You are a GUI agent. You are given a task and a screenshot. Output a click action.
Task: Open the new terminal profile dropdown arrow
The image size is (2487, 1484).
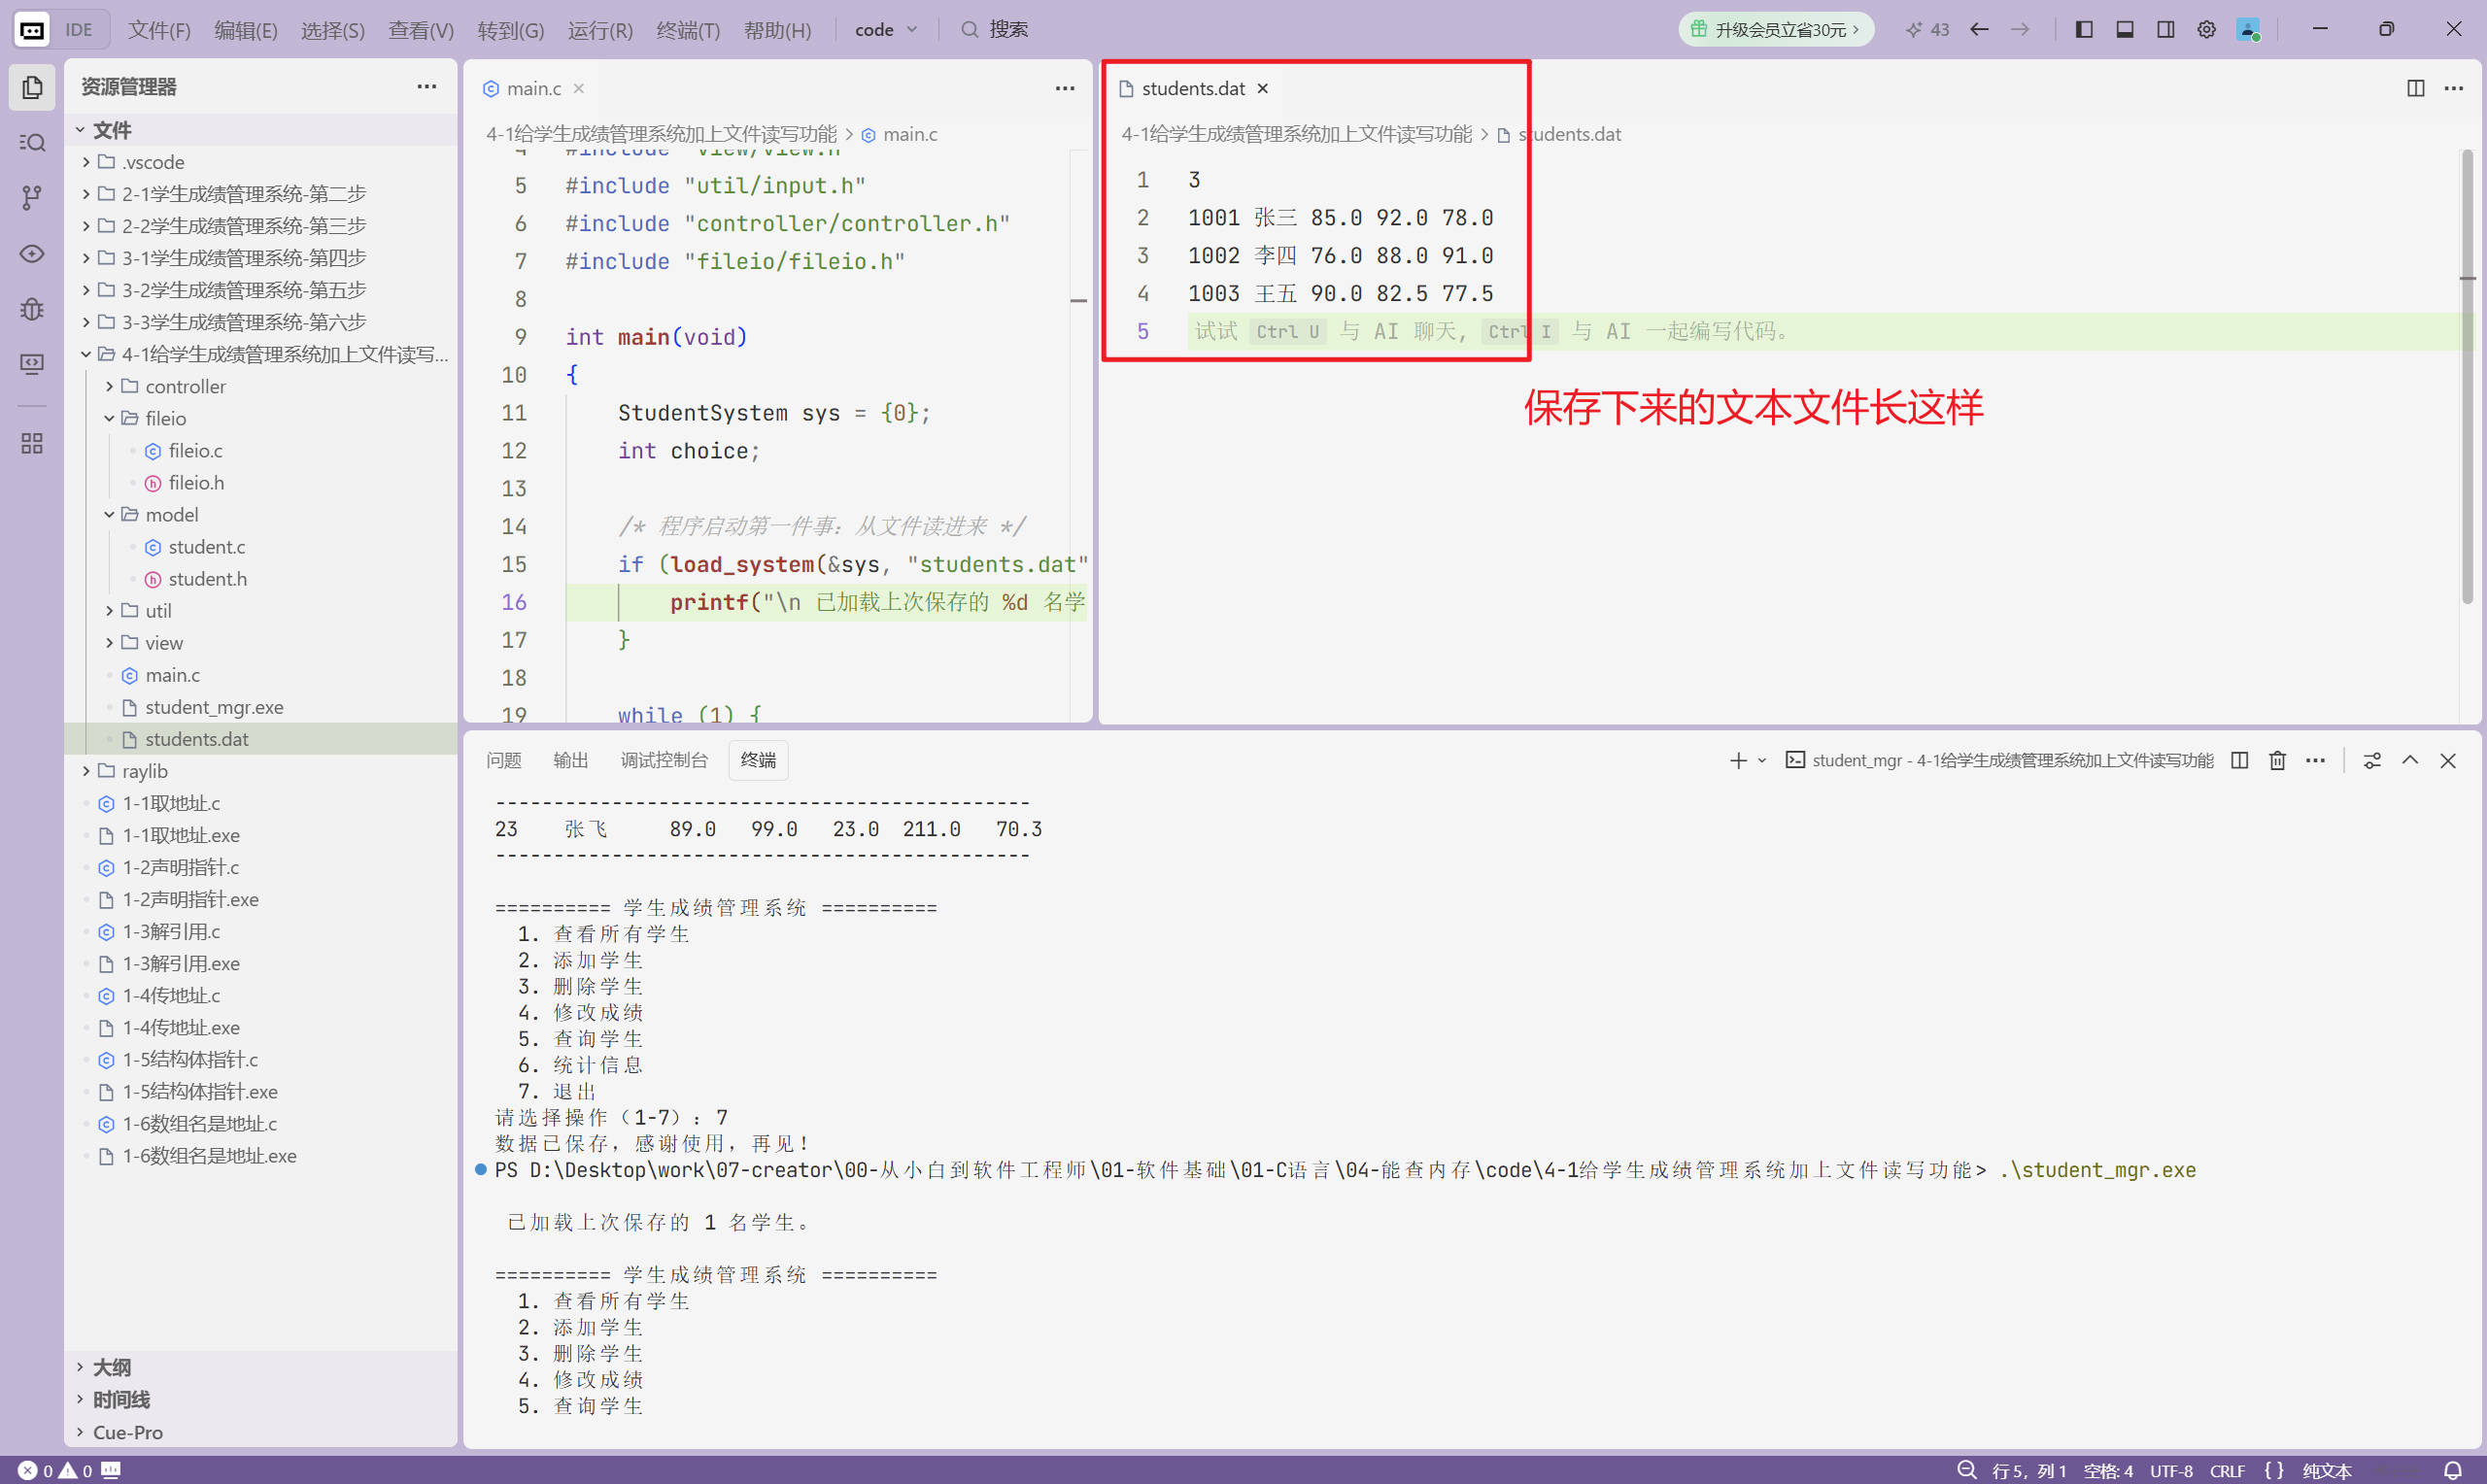tap(1762, 761)
